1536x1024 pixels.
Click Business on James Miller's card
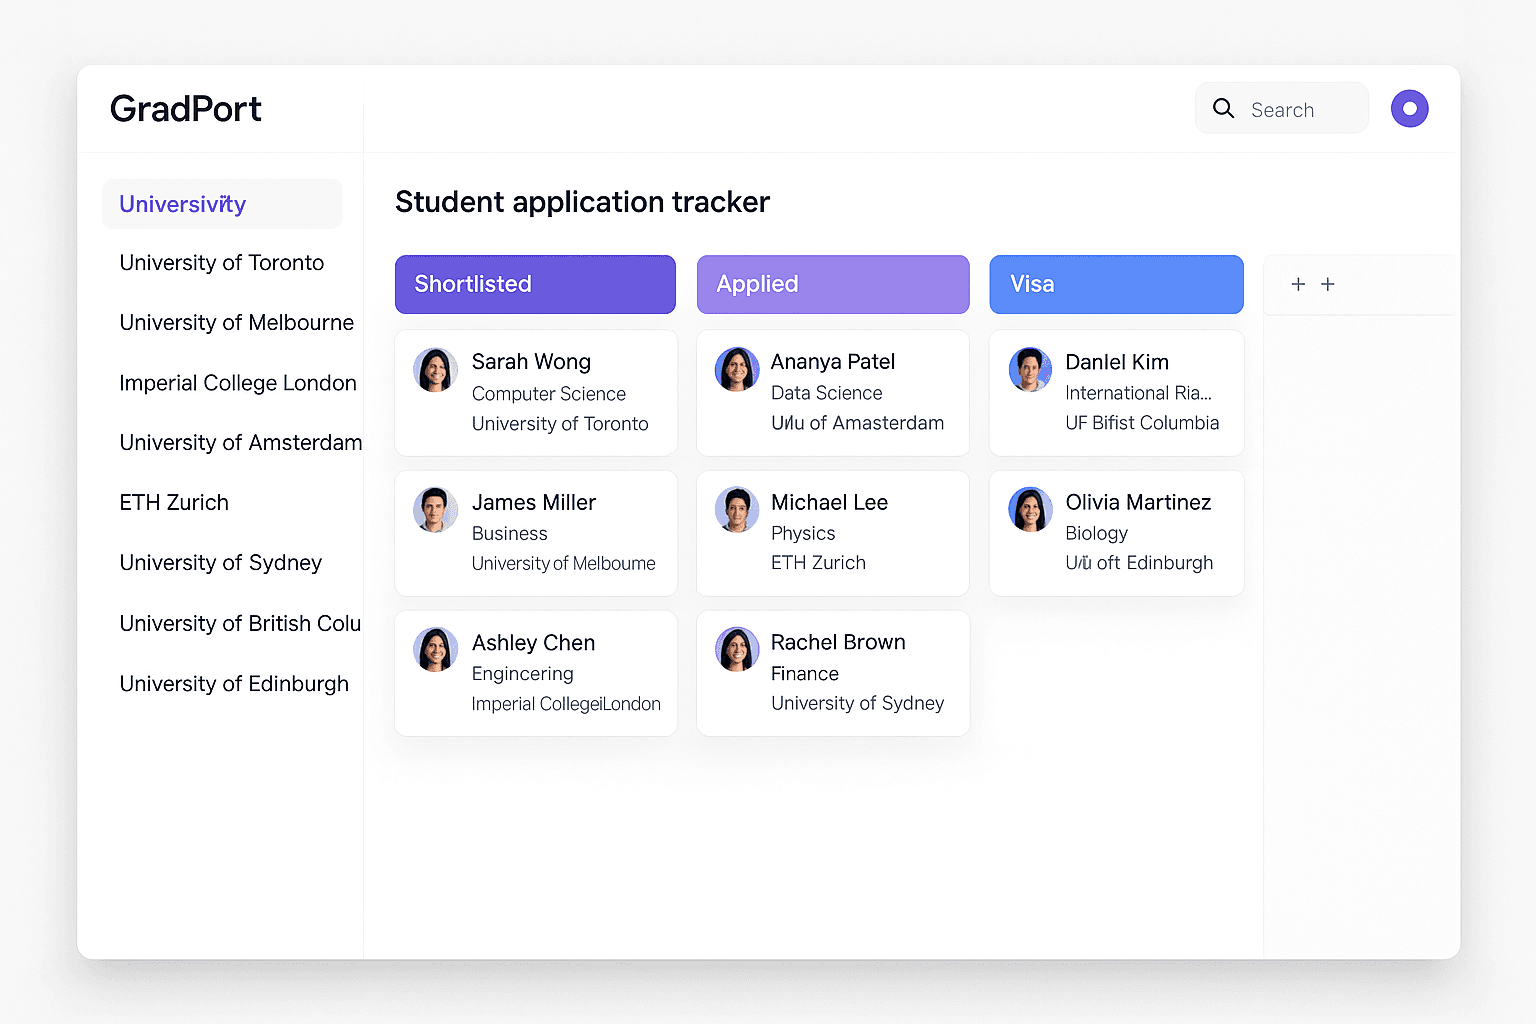[510, 534]
